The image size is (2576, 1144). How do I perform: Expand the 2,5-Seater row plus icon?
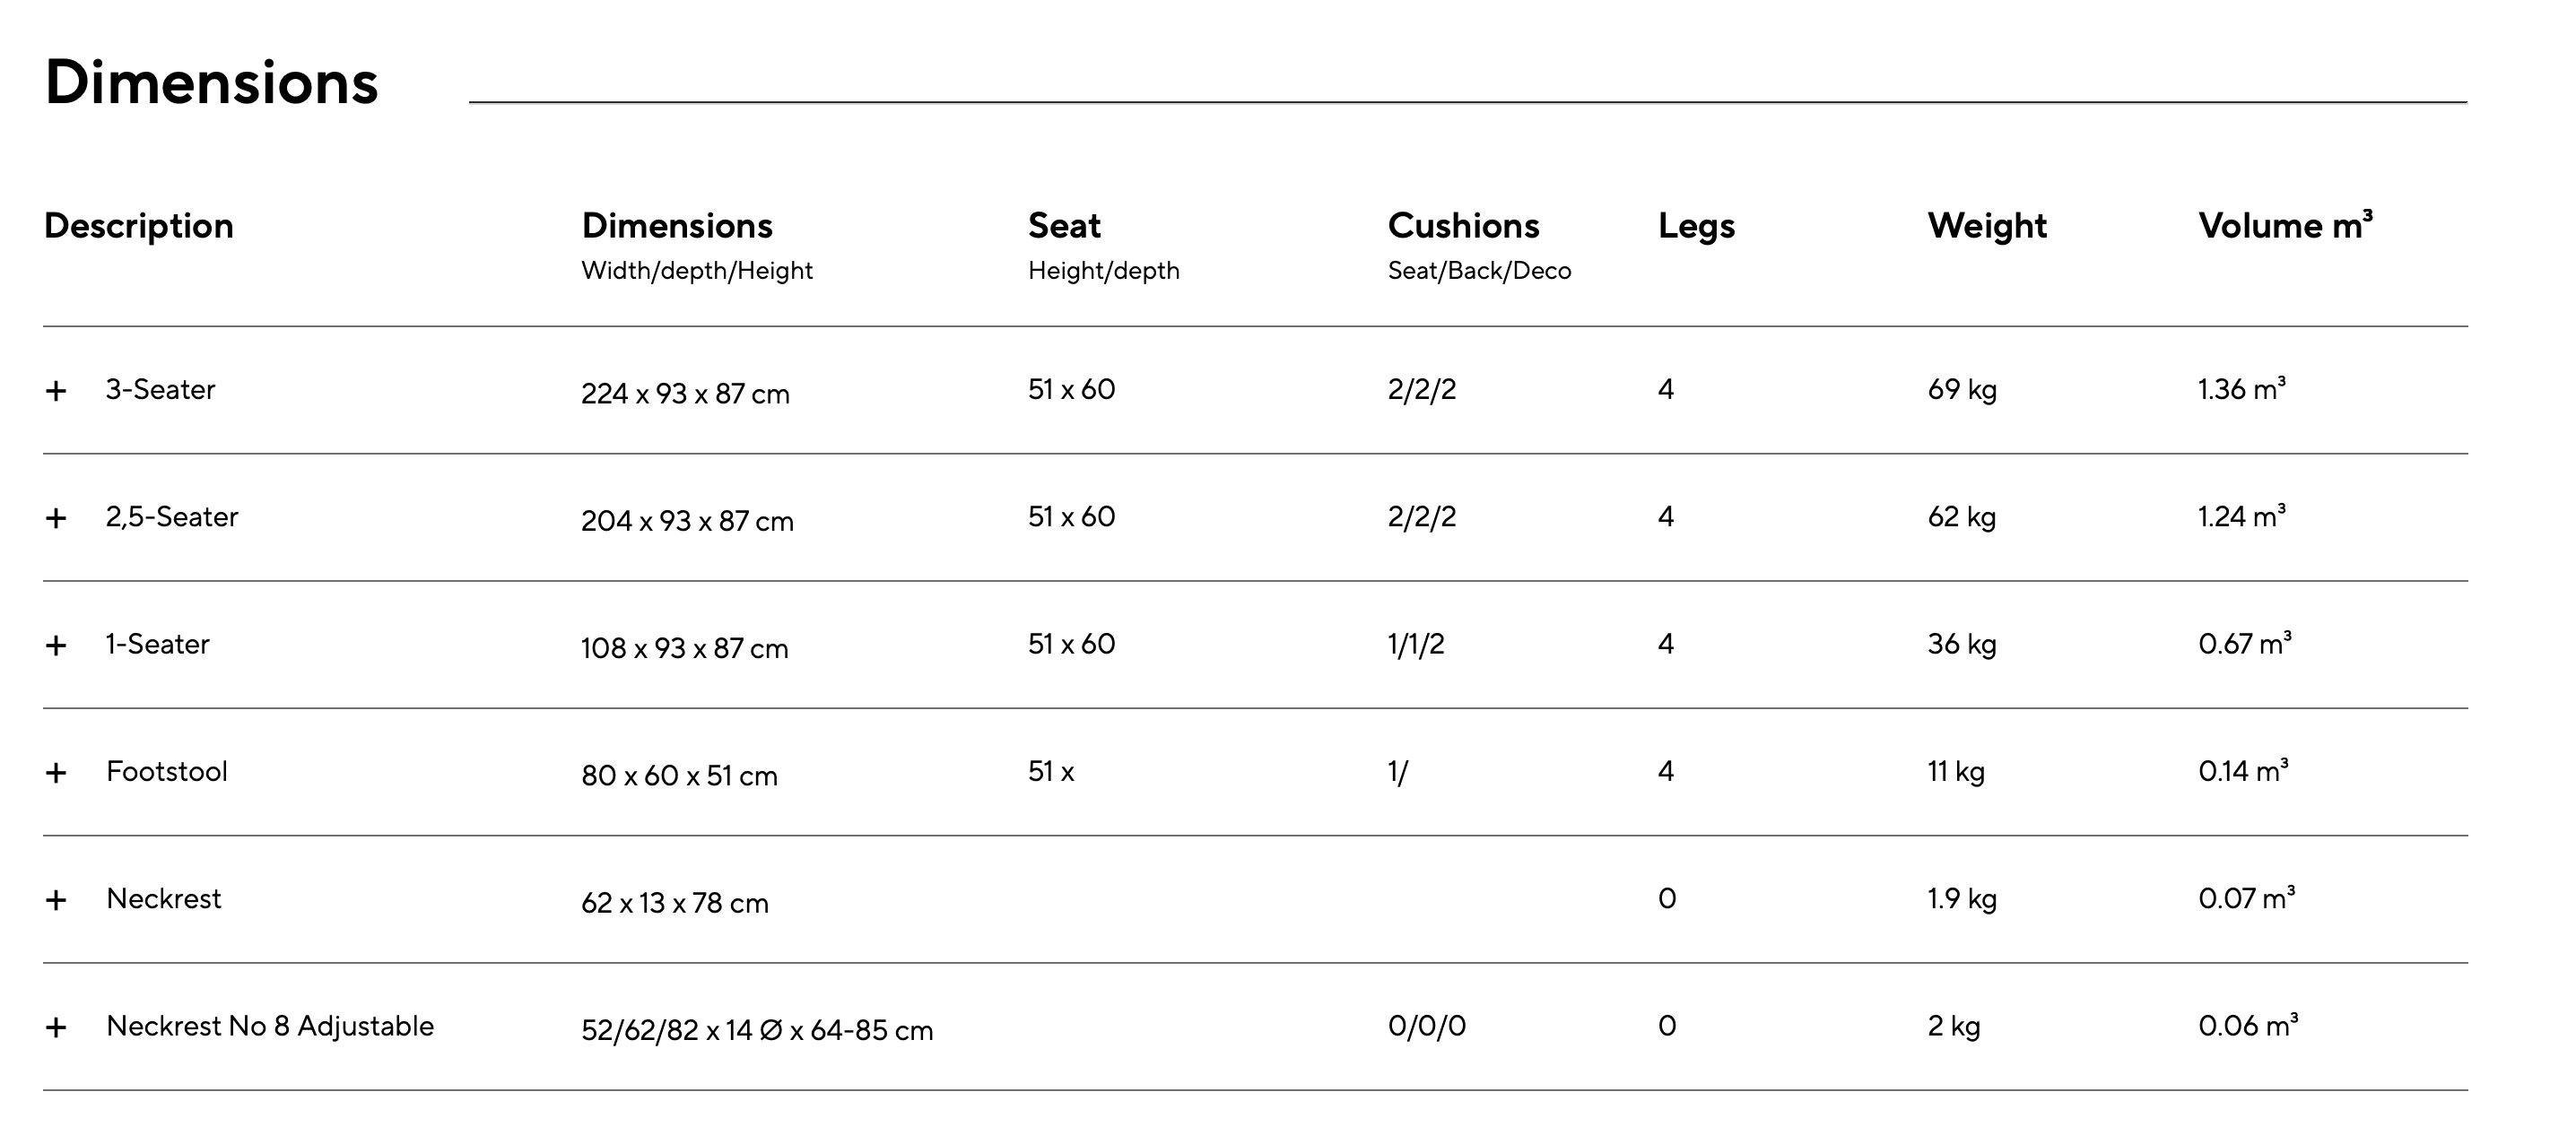pyautogui.click(x=56, y=518)
